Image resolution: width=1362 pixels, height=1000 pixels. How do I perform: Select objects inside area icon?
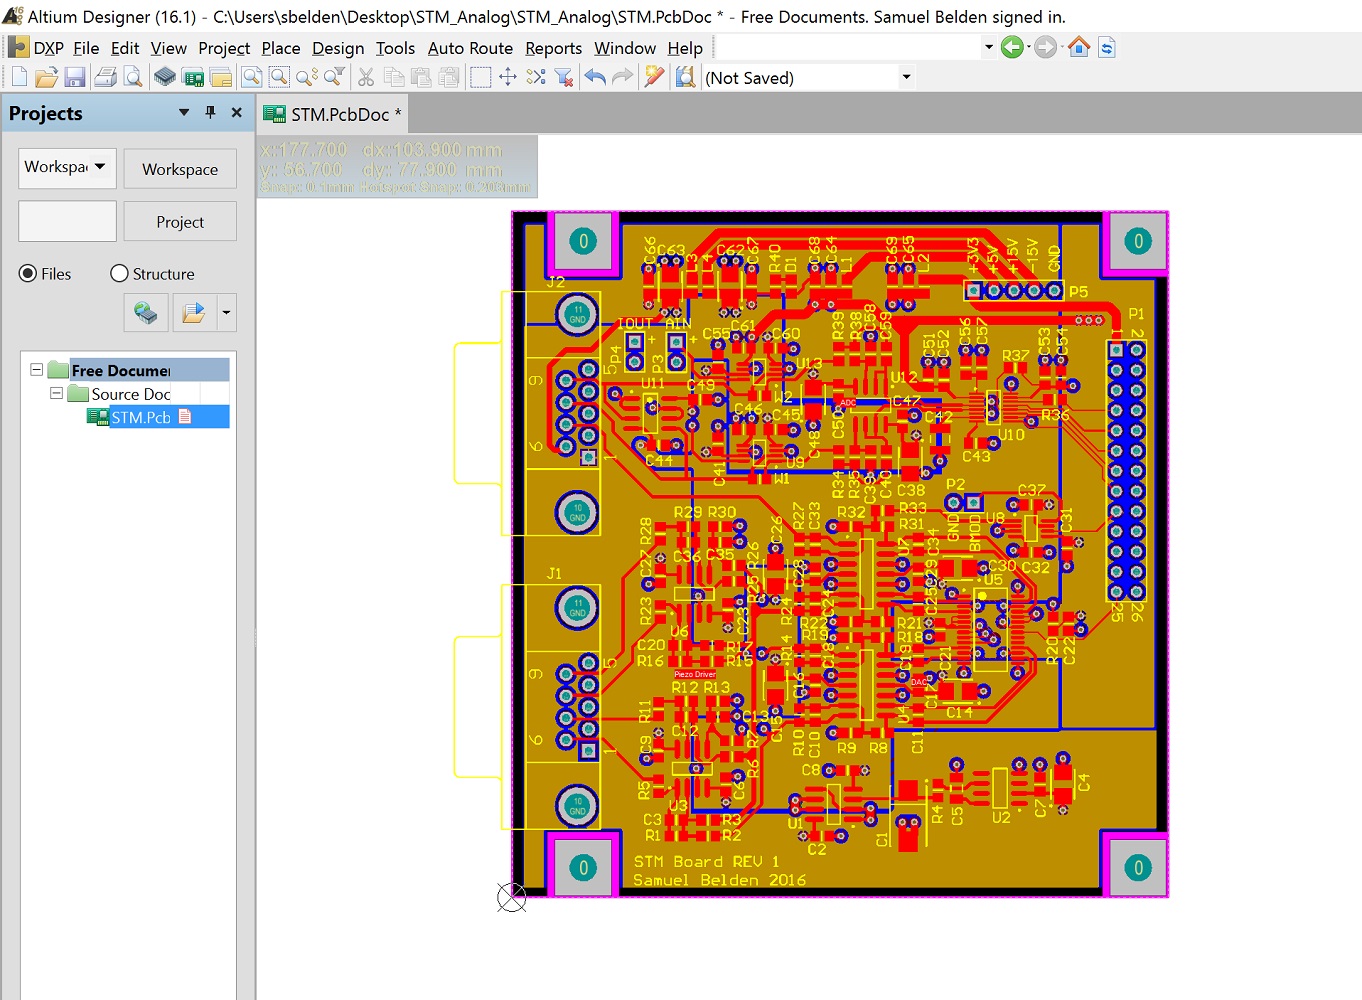coord(480,77)
